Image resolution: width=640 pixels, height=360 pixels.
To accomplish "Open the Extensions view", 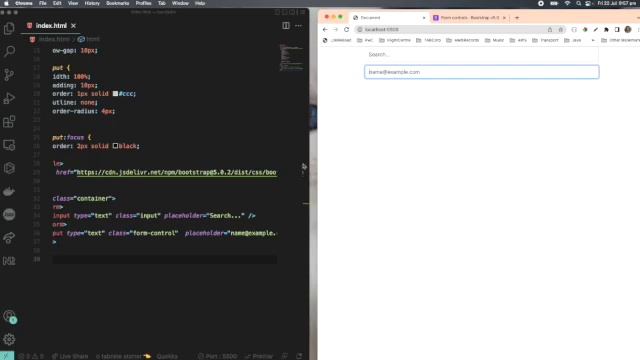I will [9, 121].
